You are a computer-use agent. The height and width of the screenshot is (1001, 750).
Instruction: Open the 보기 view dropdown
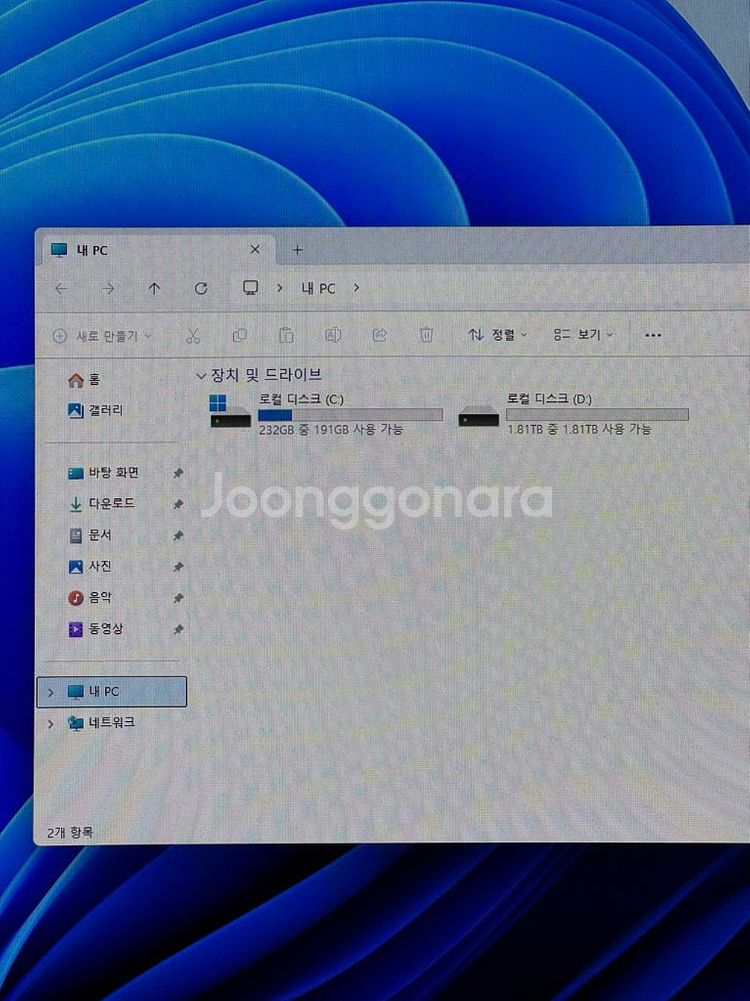[x=584, y=335]
